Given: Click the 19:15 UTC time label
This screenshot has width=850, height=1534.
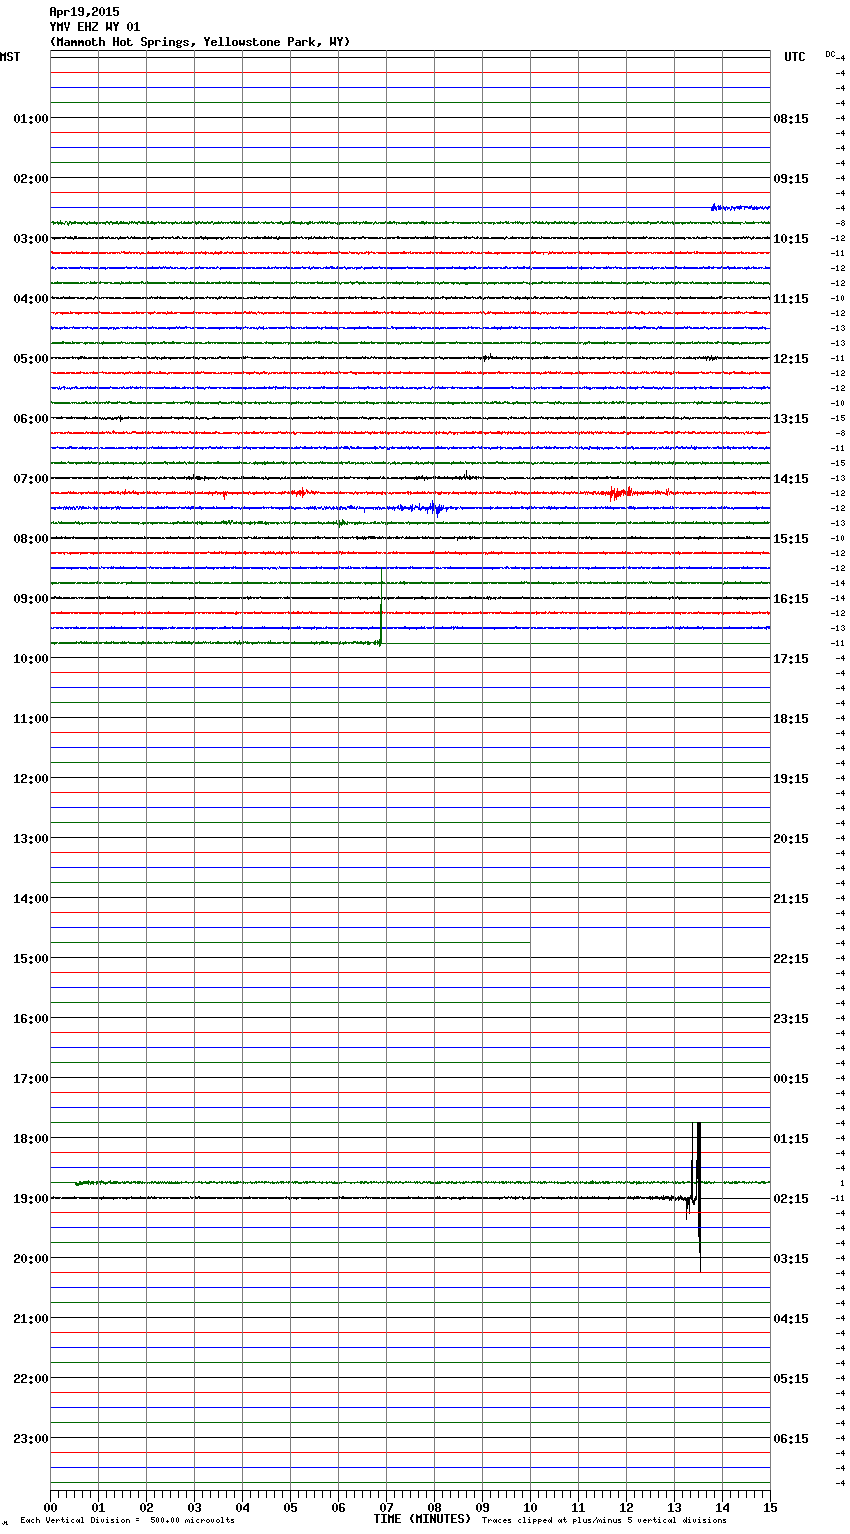Looking at the screenshot, I should tap(791, 779).
